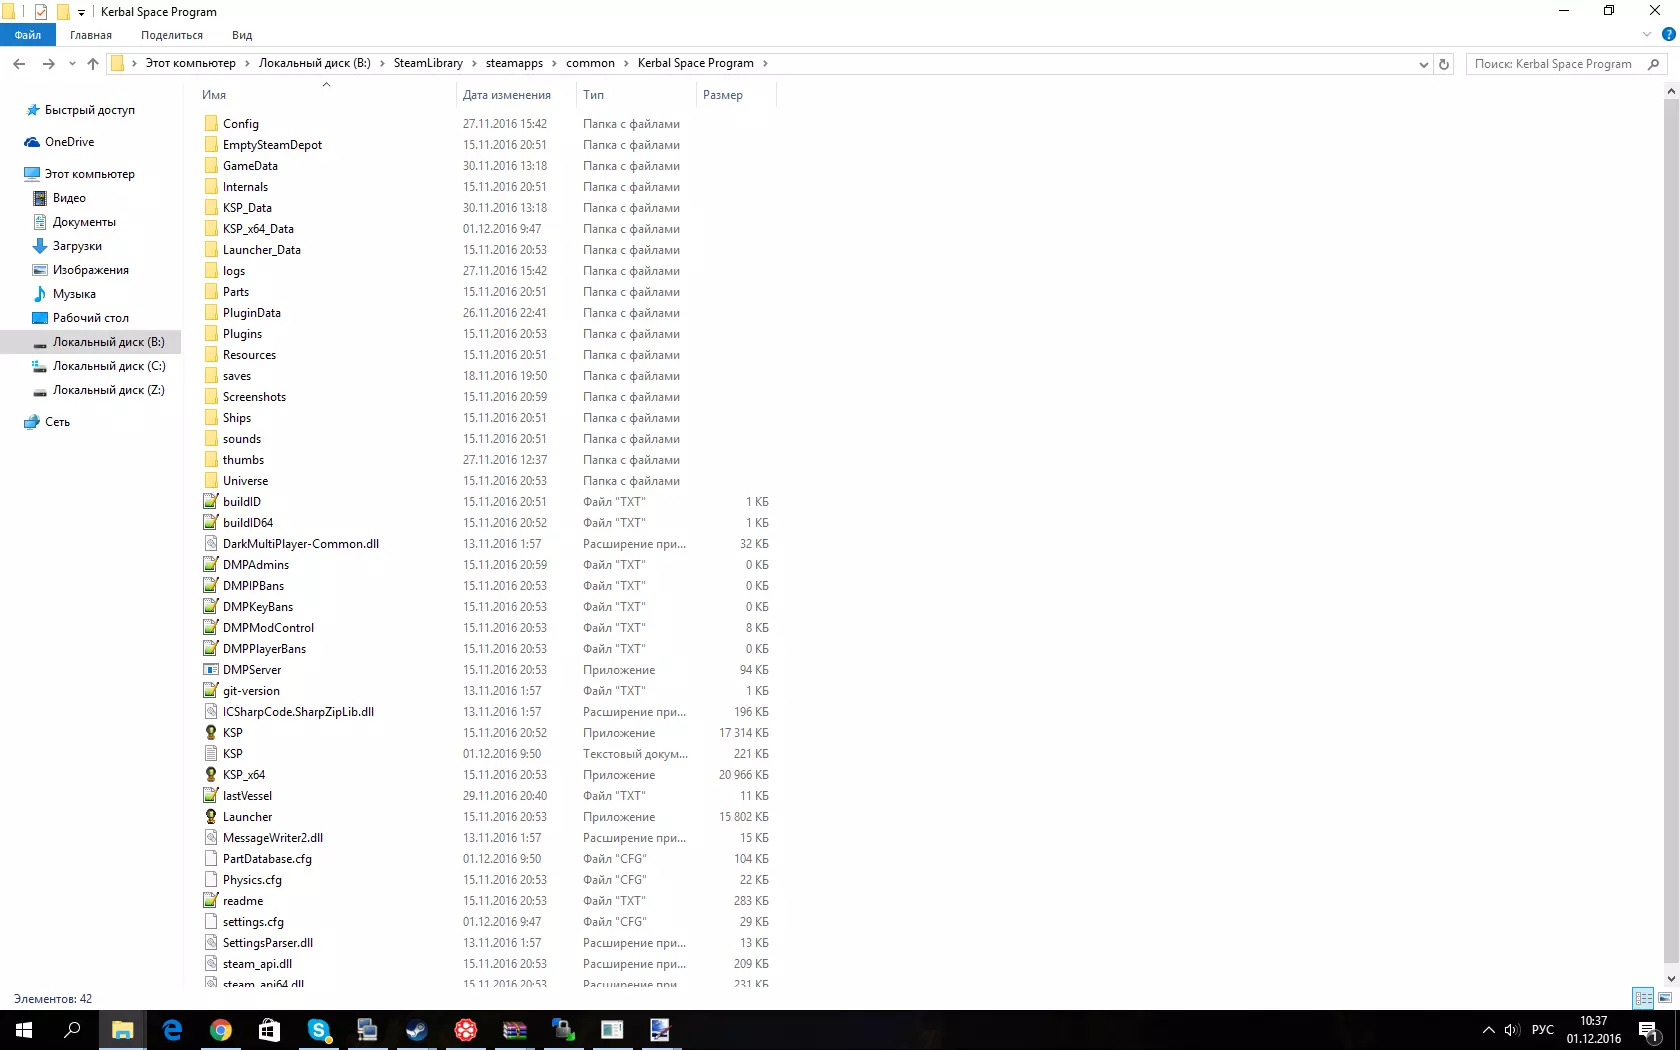This screenshot has width=1680, height=1050.
Task: Go back to the previous folder
Action: [x=19, y=64]
